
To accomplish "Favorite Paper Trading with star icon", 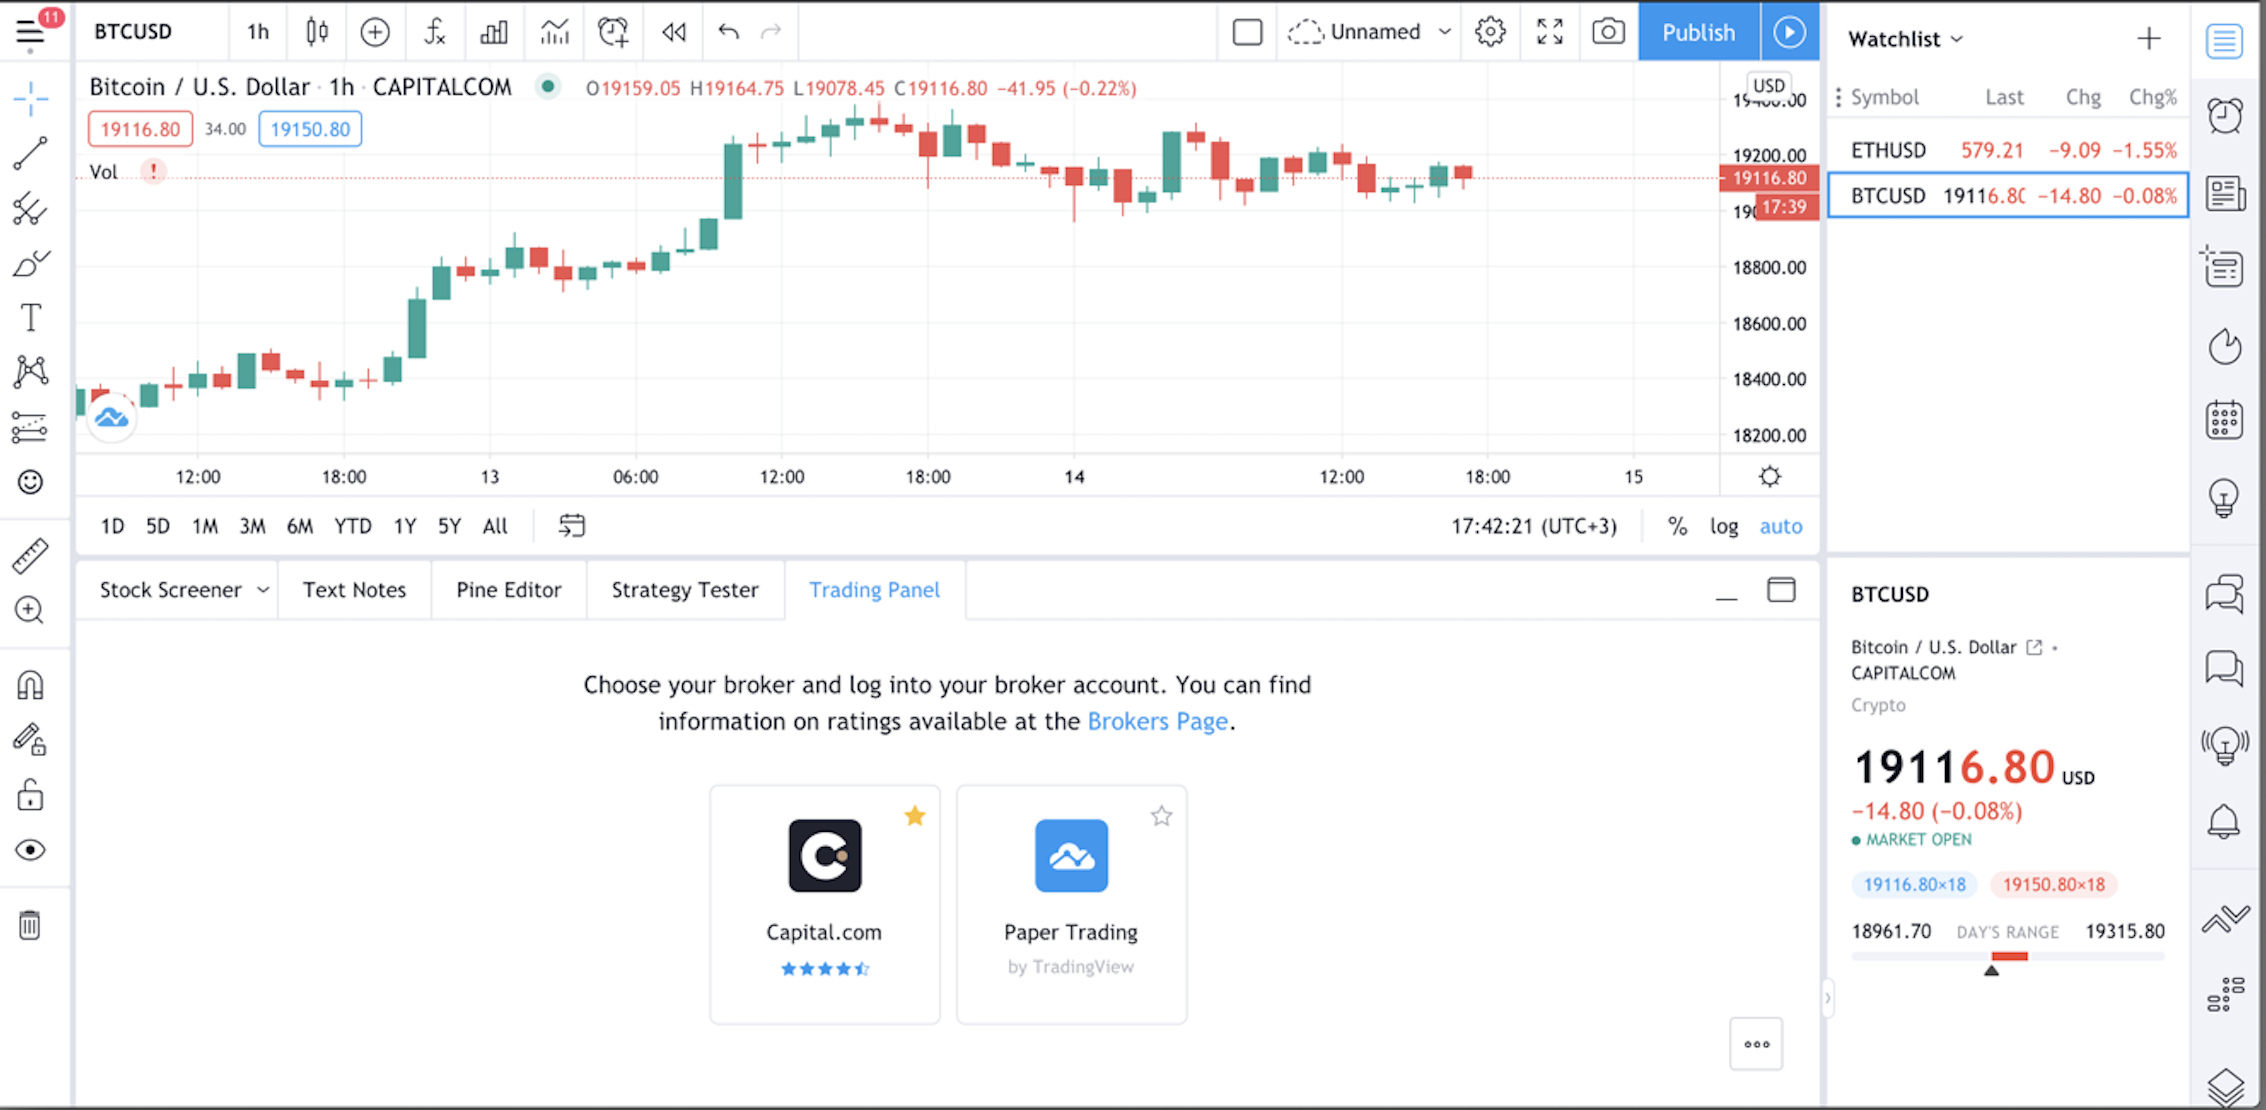I will pos(1161,816).
